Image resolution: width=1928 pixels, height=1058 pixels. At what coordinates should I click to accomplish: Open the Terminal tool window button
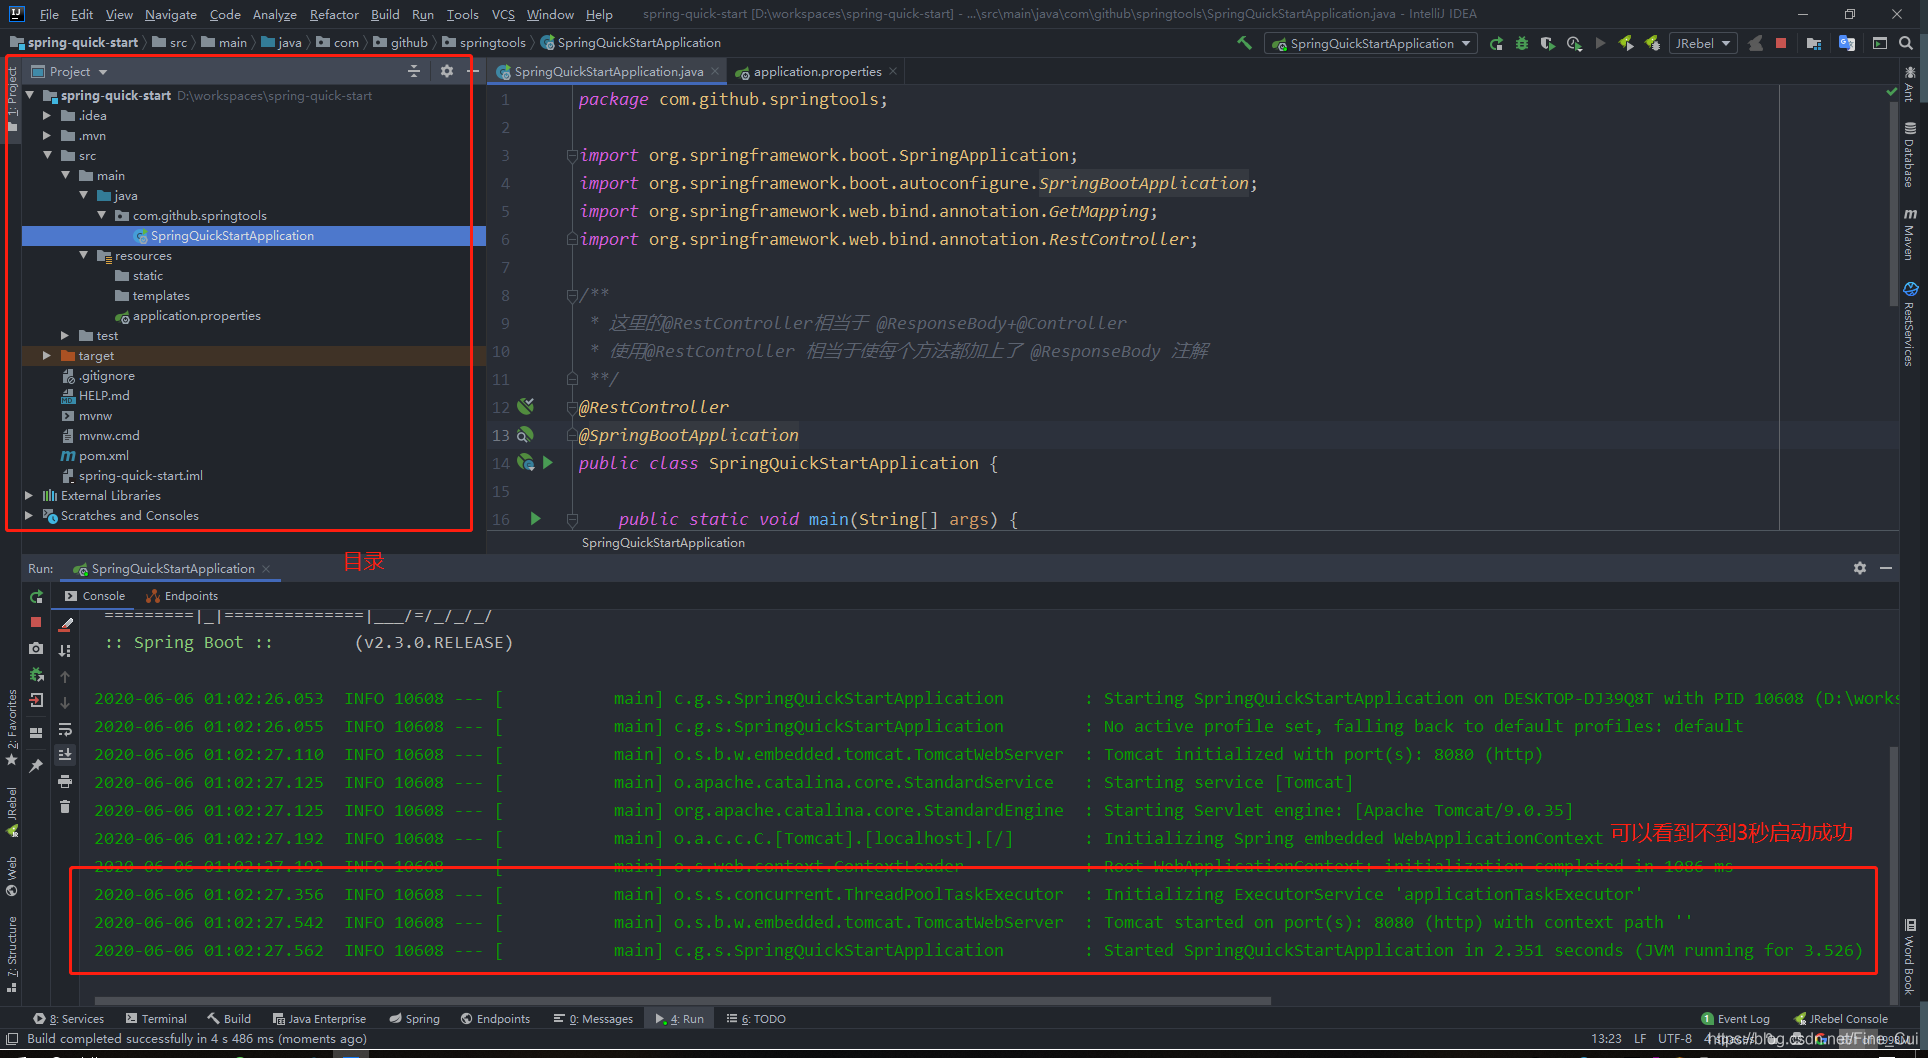click(156, 1019)
